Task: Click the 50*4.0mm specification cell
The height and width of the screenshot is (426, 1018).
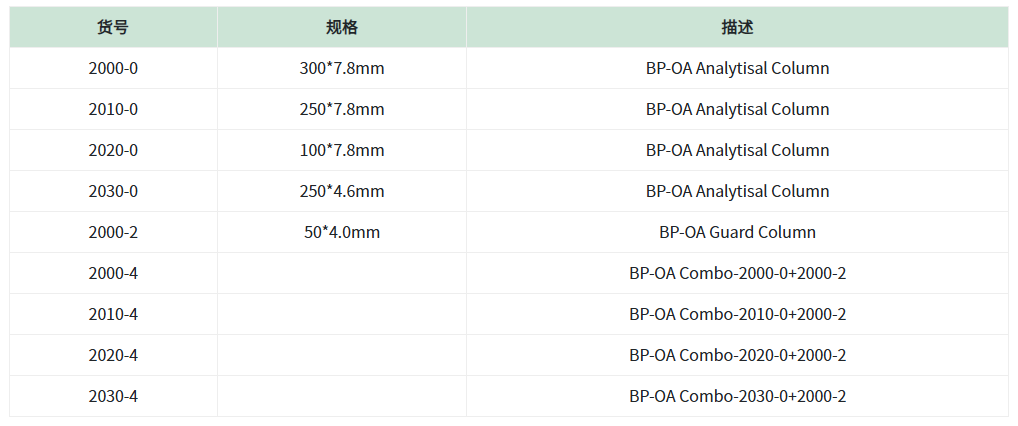Action: click(341, 232)
